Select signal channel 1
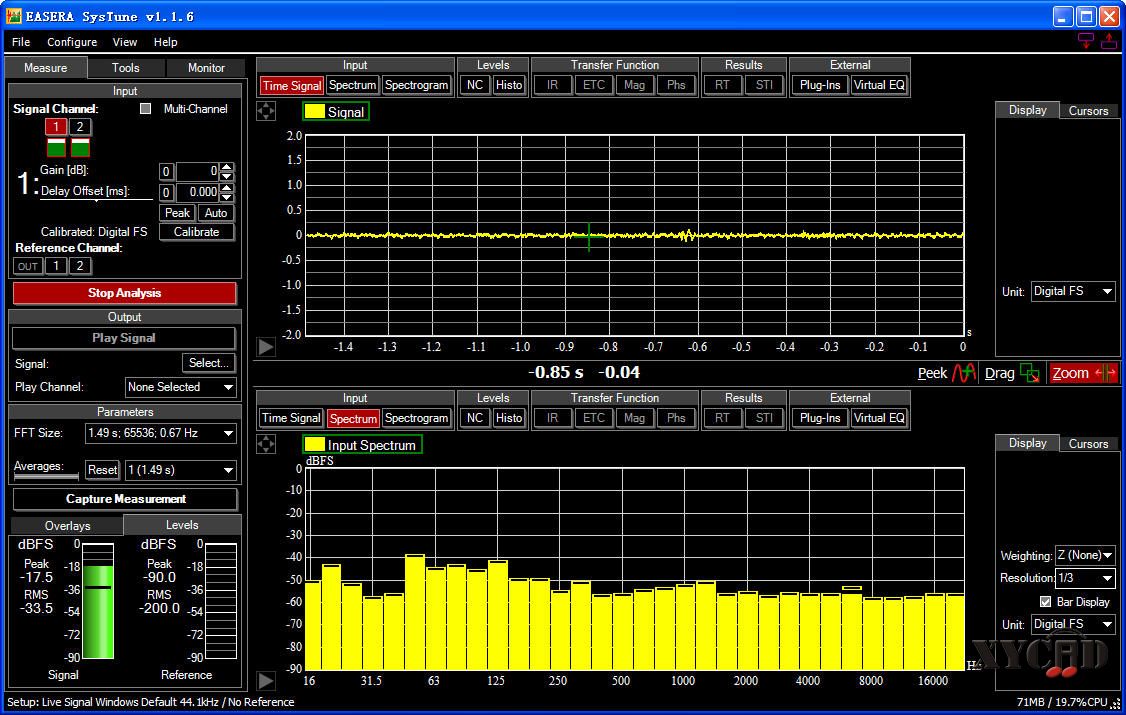 [x=56, y=126]
